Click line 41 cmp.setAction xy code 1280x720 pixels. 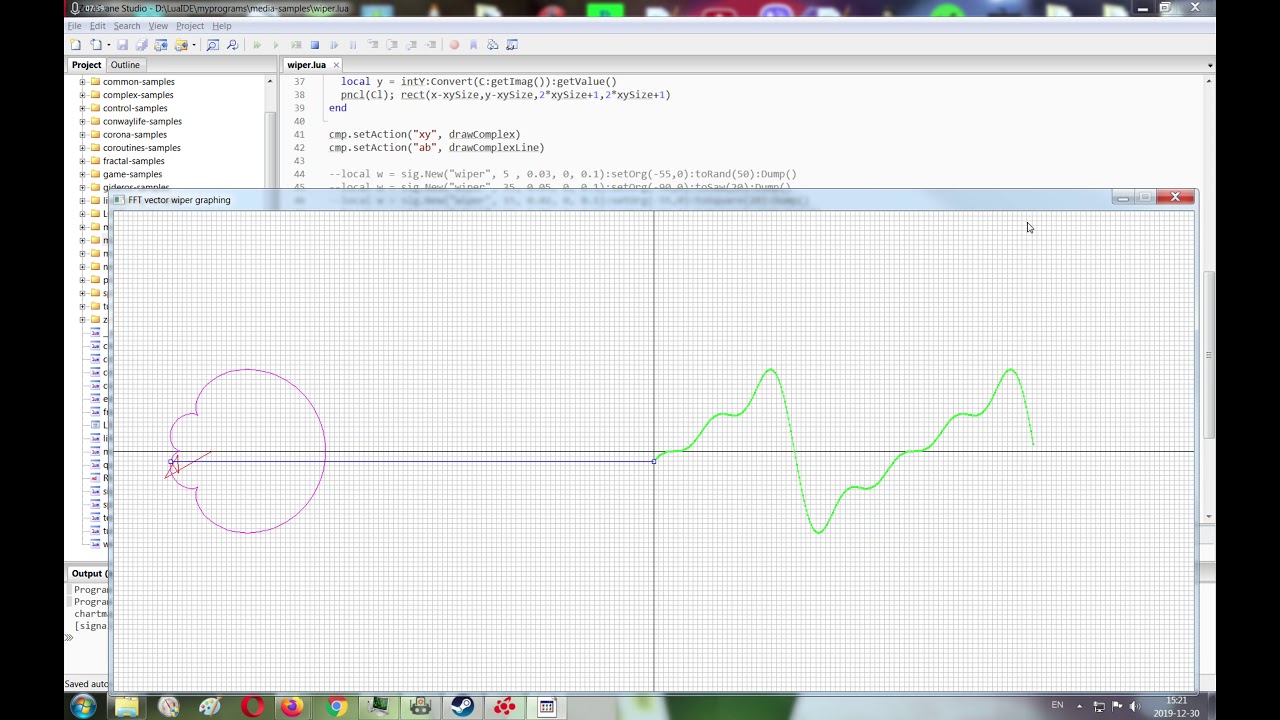[425, 134]
